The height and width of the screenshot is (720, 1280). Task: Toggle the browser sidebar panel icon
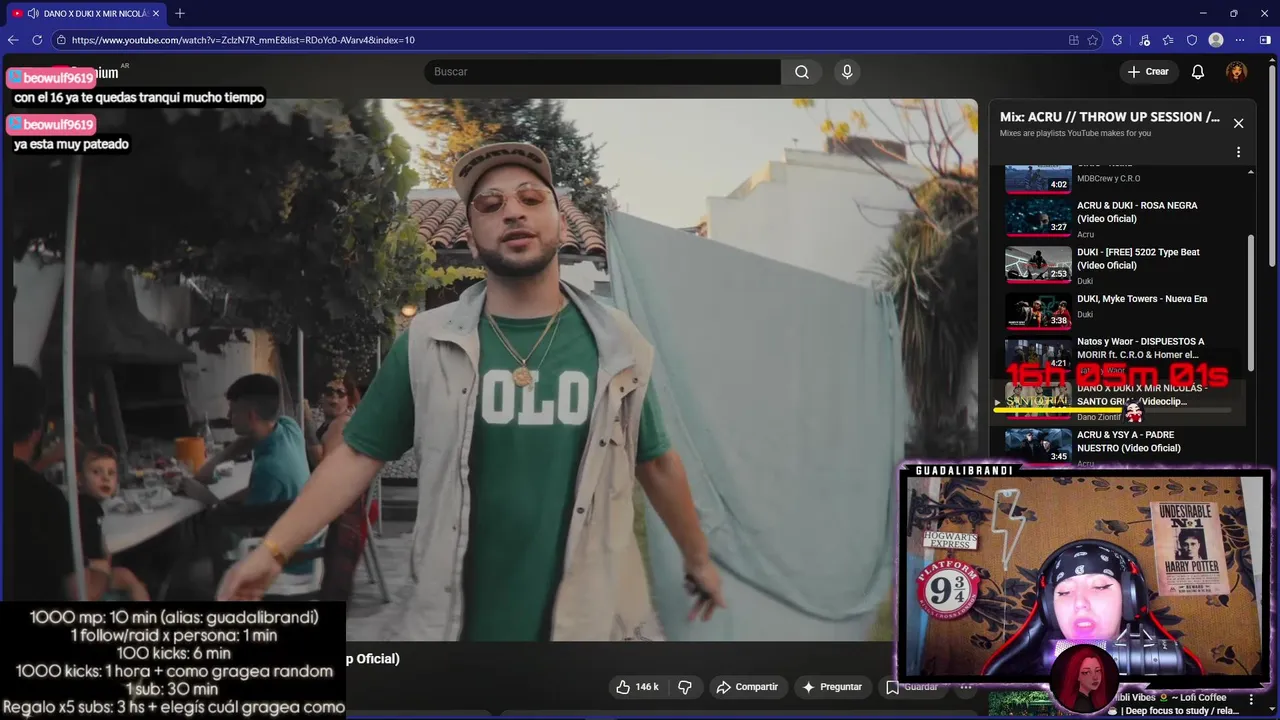click(x=1265, y=40)
